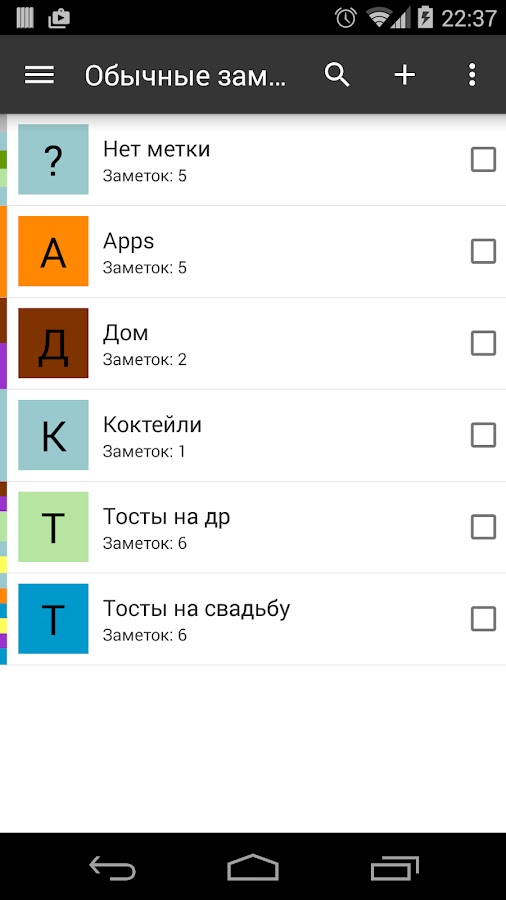Screen dimensions: 506x900
Task: Tap the orange 'A' Apps tile
Action: pos(53,251)
